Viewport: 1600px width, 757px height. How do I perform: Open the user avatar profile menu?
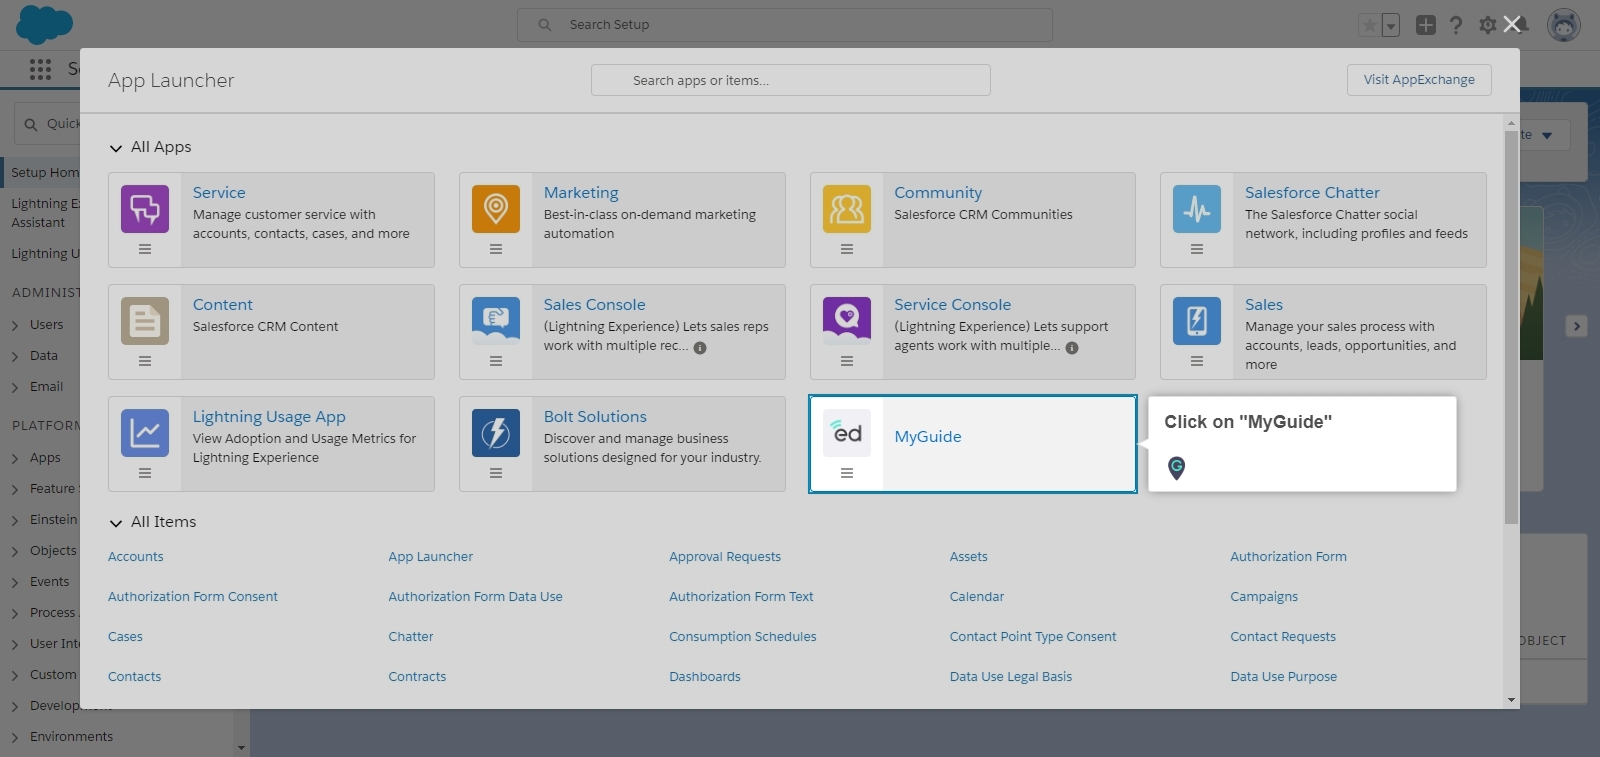[x=1564, y=25]
